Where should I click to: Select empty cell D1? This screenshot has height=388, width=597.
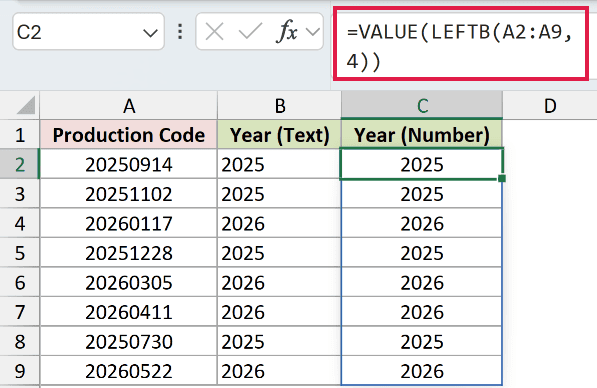coord(550,135)
